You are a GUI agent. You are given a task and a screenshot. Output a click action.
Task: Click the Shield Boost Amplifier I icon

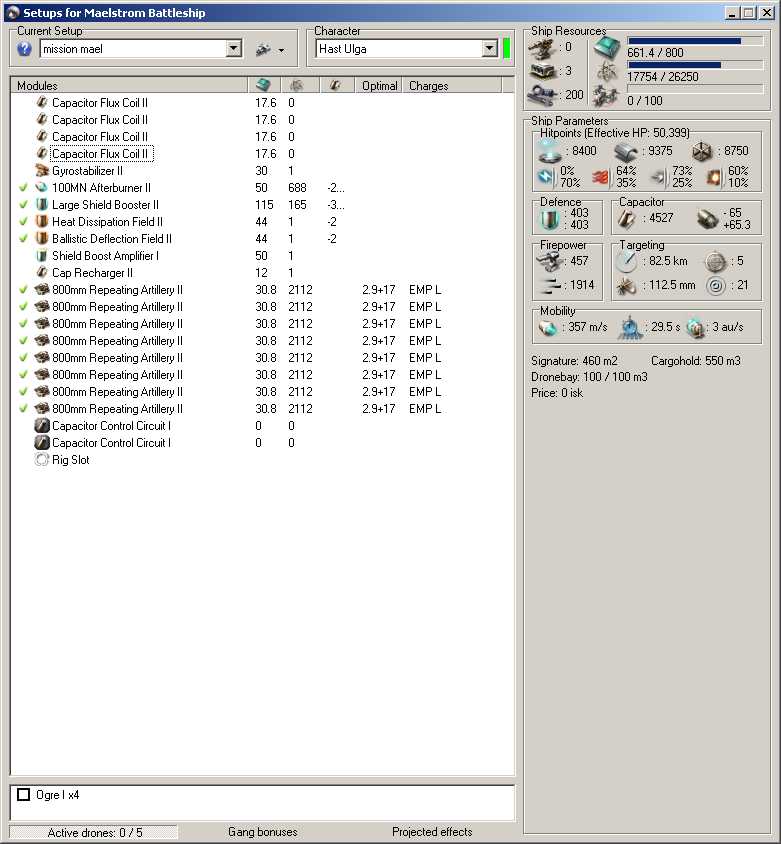click(x=42, y=256)
